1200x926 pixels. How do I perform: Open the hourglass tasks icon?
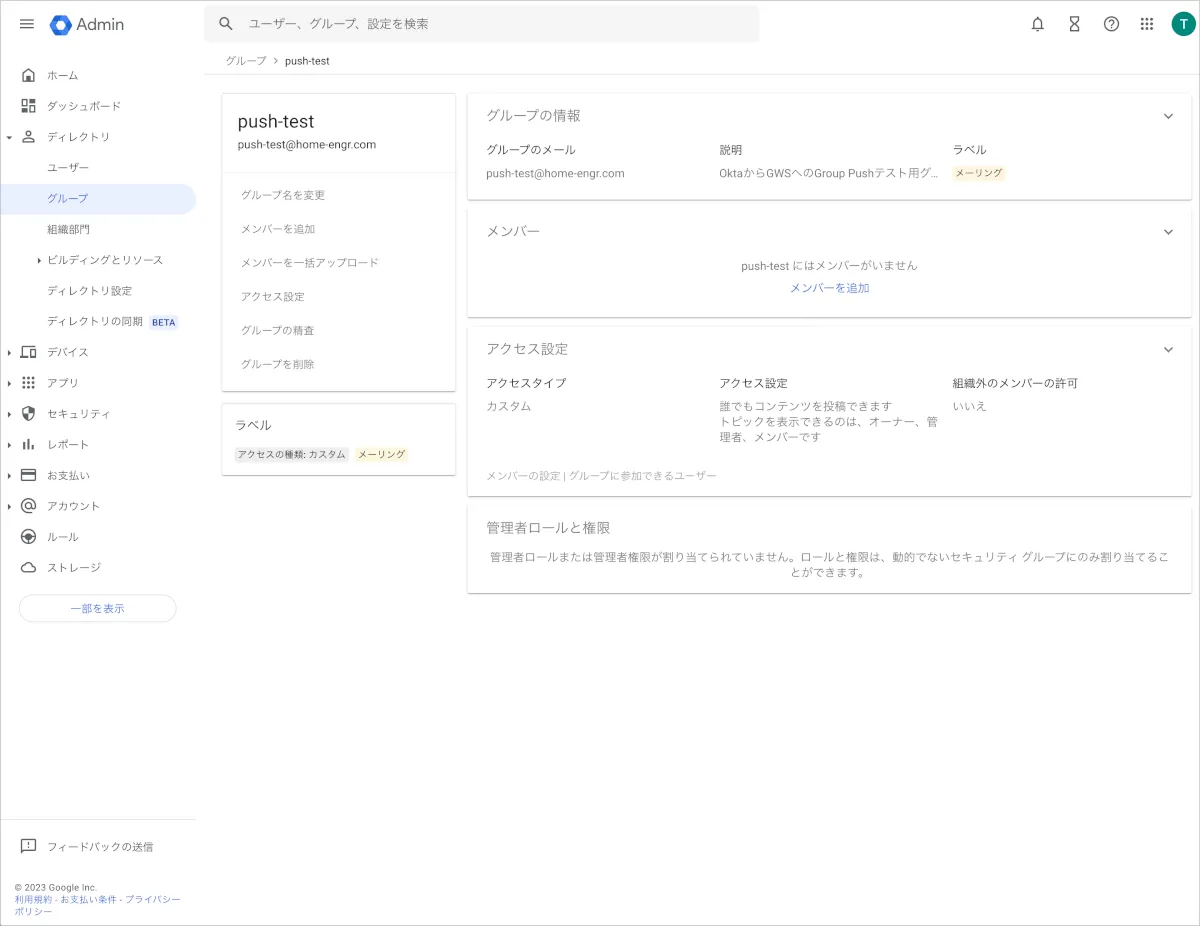(1074, 24)
